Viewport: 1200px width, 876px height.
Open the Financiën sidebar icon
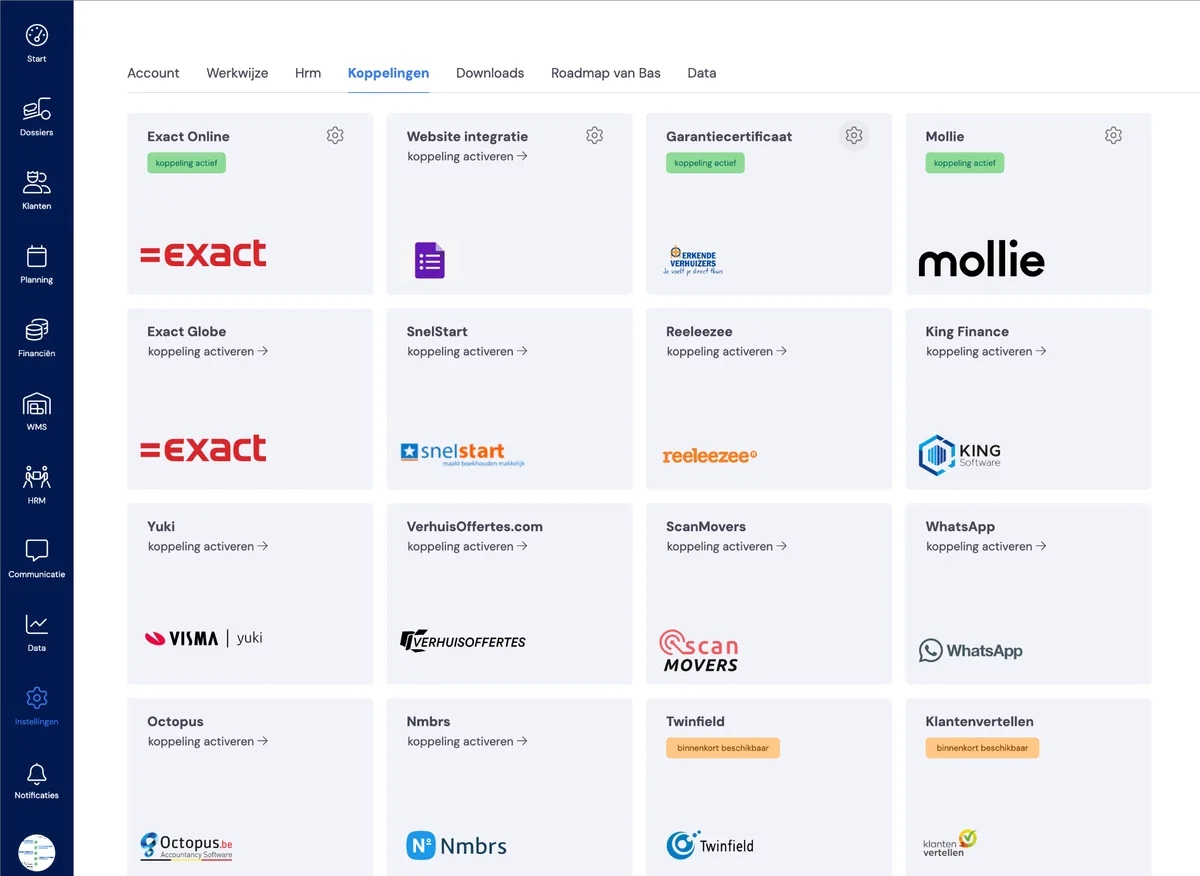[x=37, y=330]
